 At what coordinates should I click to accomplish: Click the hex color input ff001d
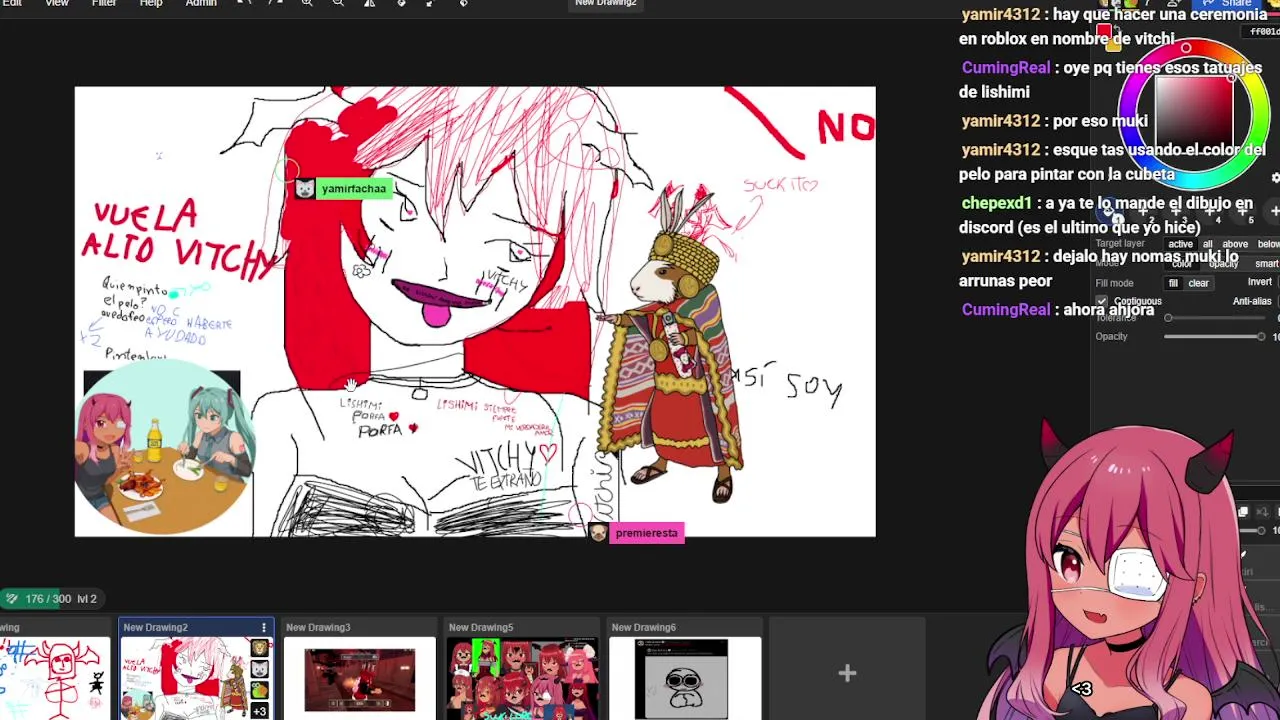click(1263, 32)
